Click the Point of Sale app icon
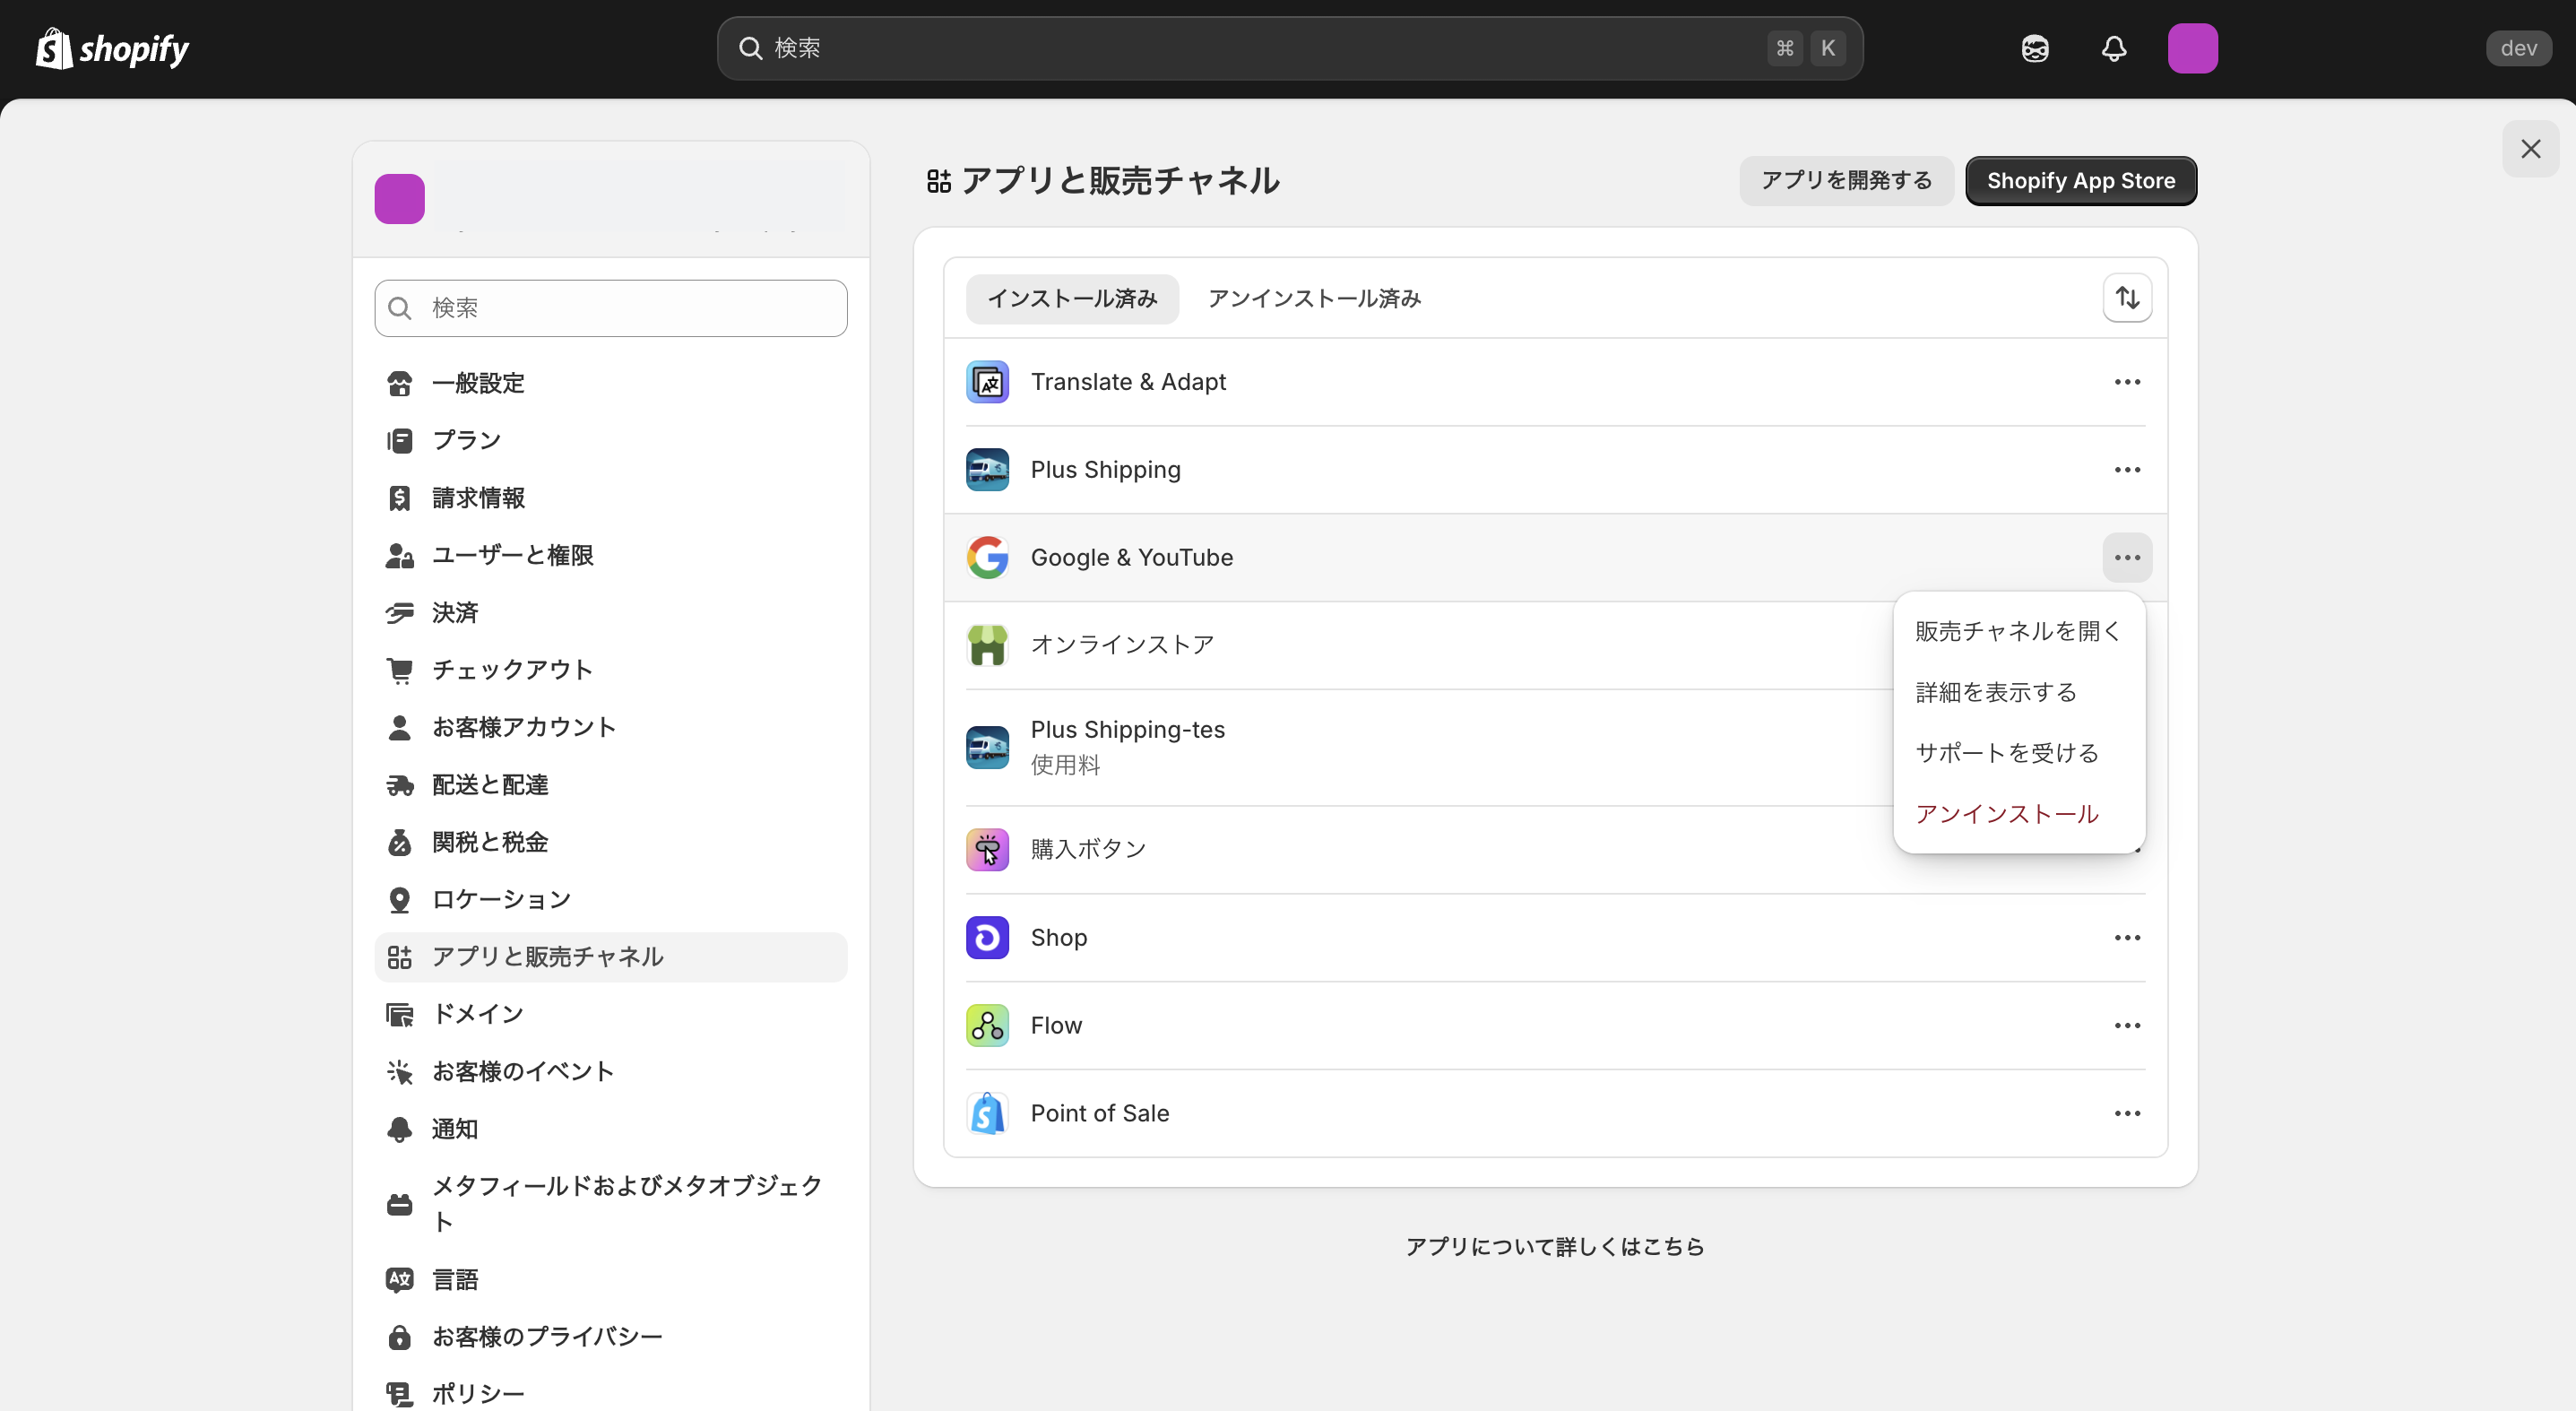Viewport: 2576px width, 1411px height. tap(987, 1113)
